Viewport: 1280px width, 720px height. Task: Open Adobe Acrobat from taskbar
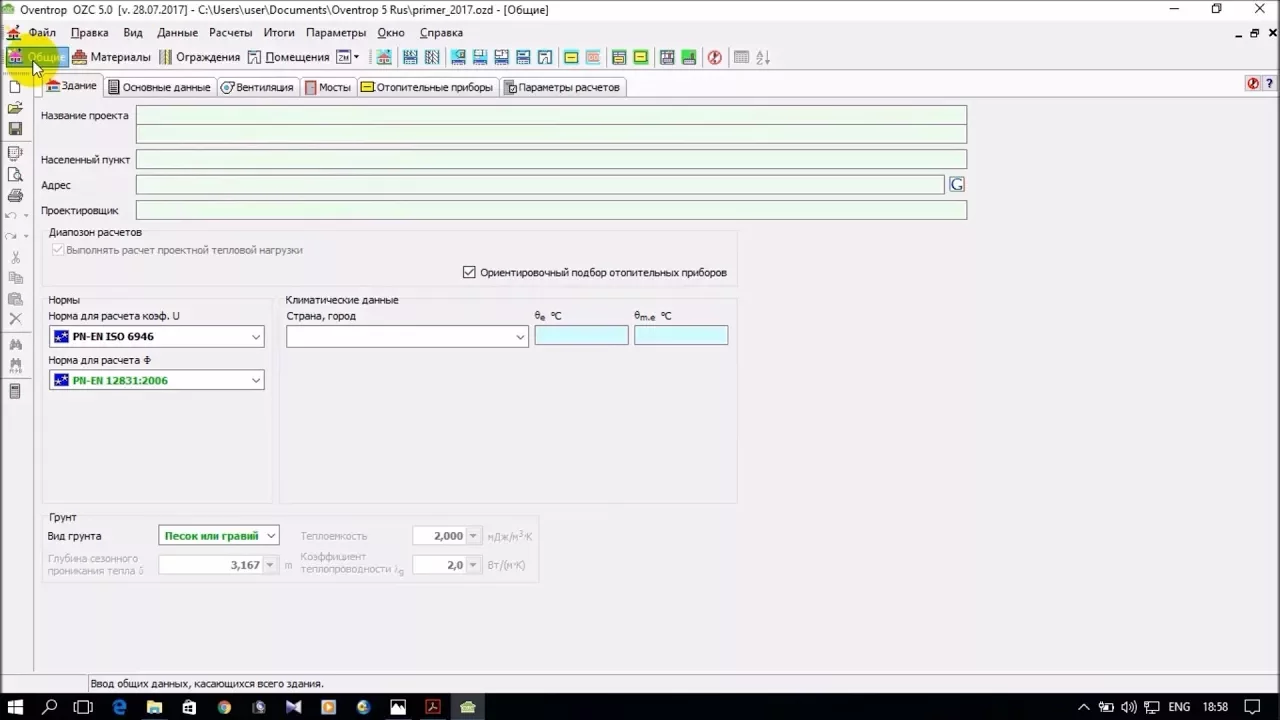click(x=433, y=707)
